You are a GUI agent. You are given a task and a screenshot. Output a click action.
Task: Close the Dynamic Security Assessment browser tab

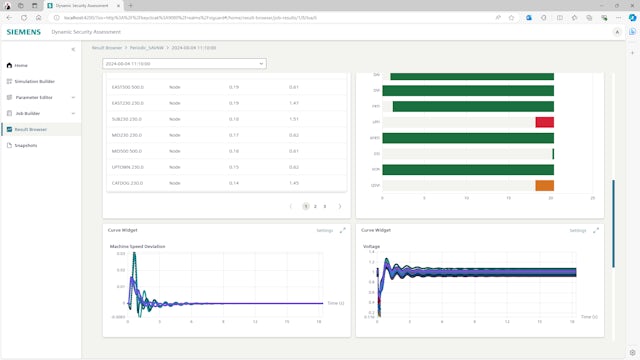[x=118, y=6]
